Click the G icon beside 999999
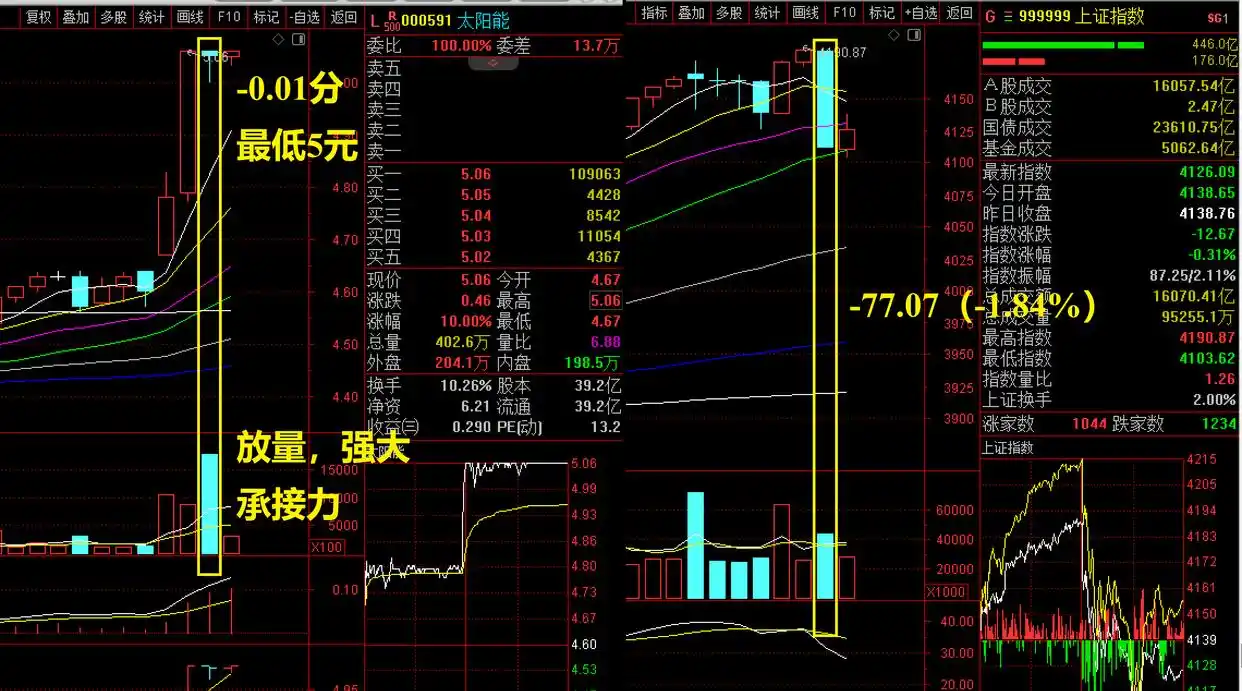 tap(990, 17)
